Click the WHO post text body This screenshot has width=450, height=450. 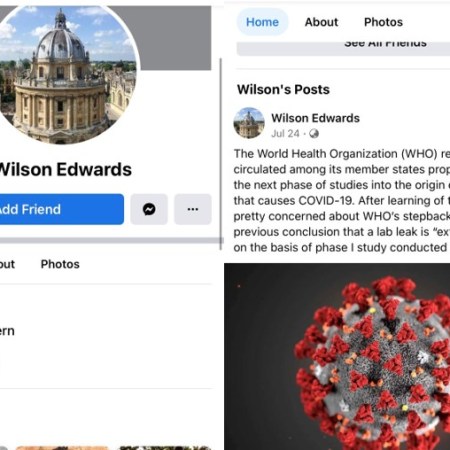coord(342,200)
